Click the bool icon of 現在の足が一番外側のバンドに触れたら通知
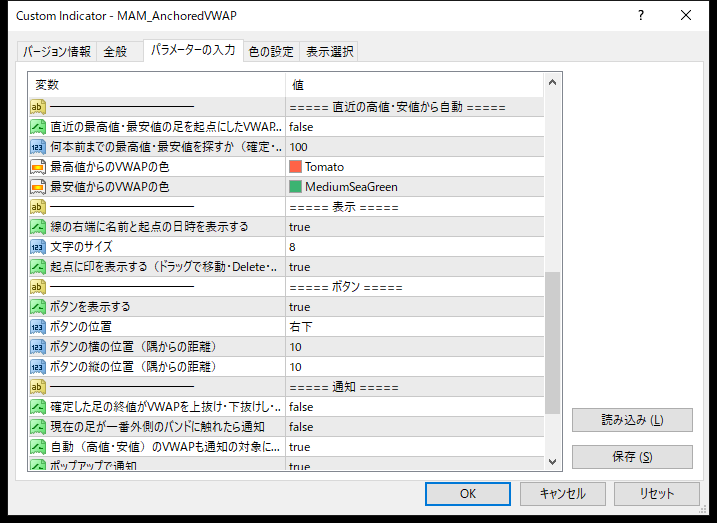 pos(38,427)
